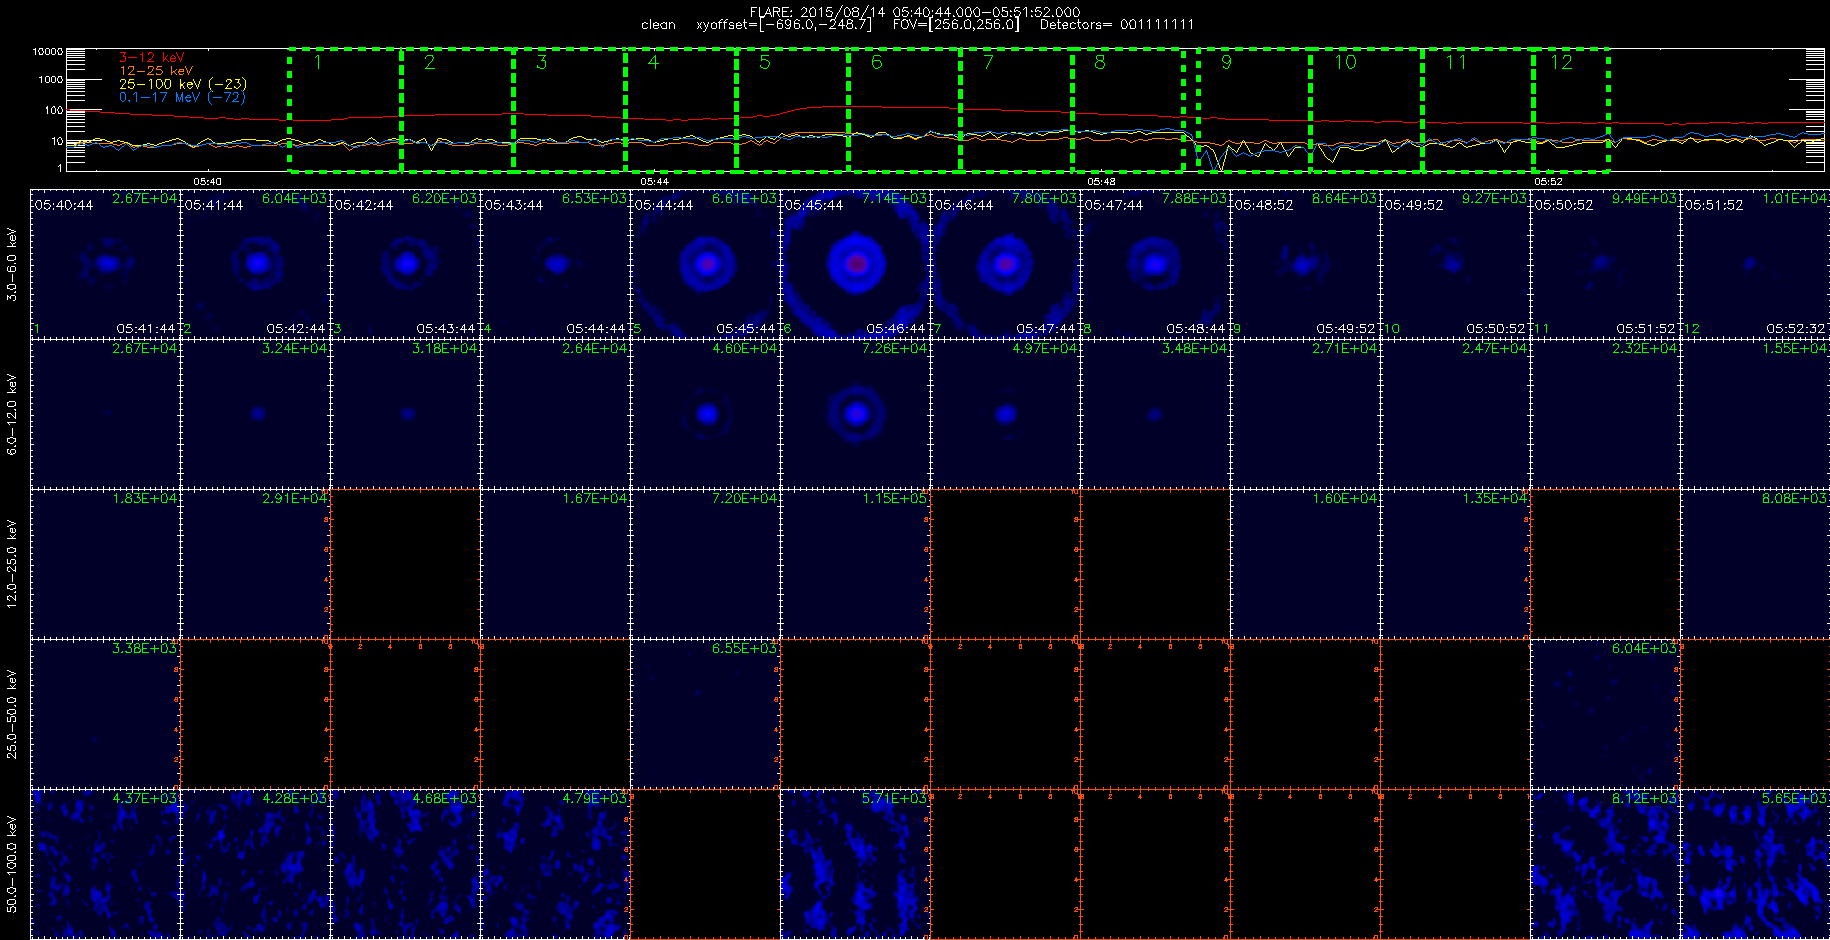Image resolution: width=1830 pixels, height=940 pixels.
Task: Select time interval 6 box in light curve
Action: tap(905, 110)
